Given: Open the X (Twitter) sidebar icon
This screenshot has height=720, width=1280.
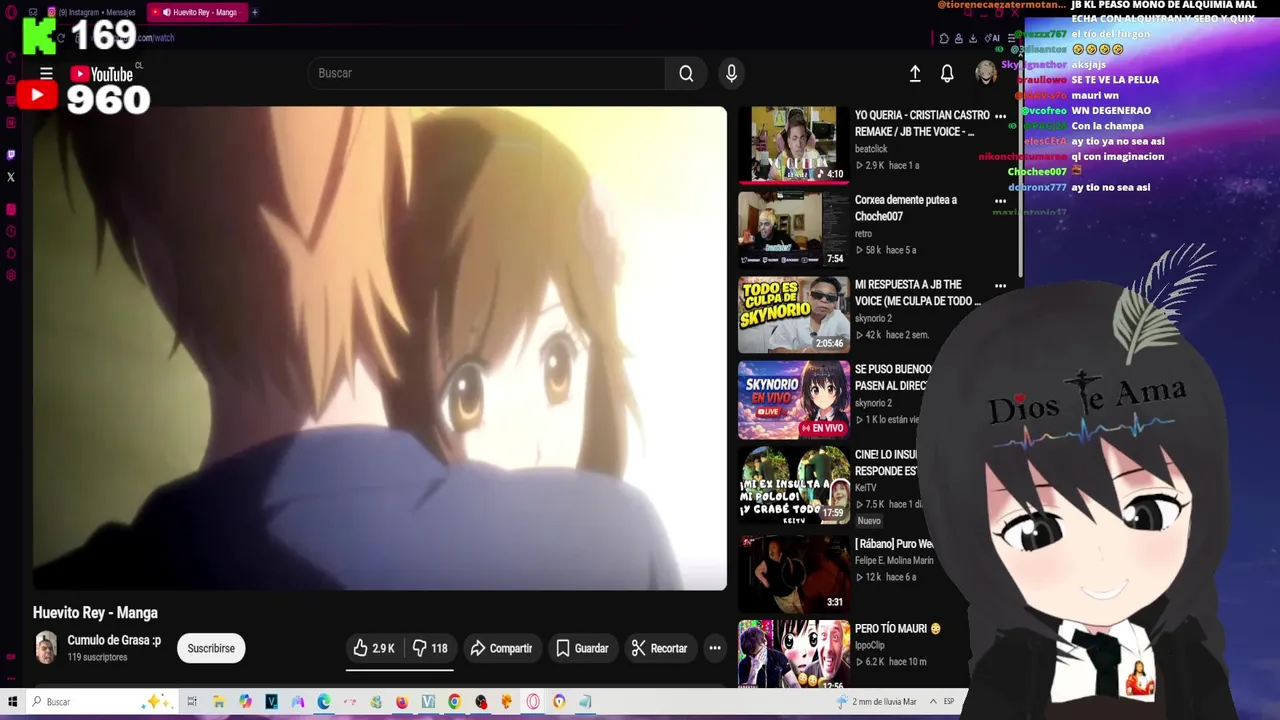Looking at the screenshot, I should pyautogui.click(x=11, y=177).
